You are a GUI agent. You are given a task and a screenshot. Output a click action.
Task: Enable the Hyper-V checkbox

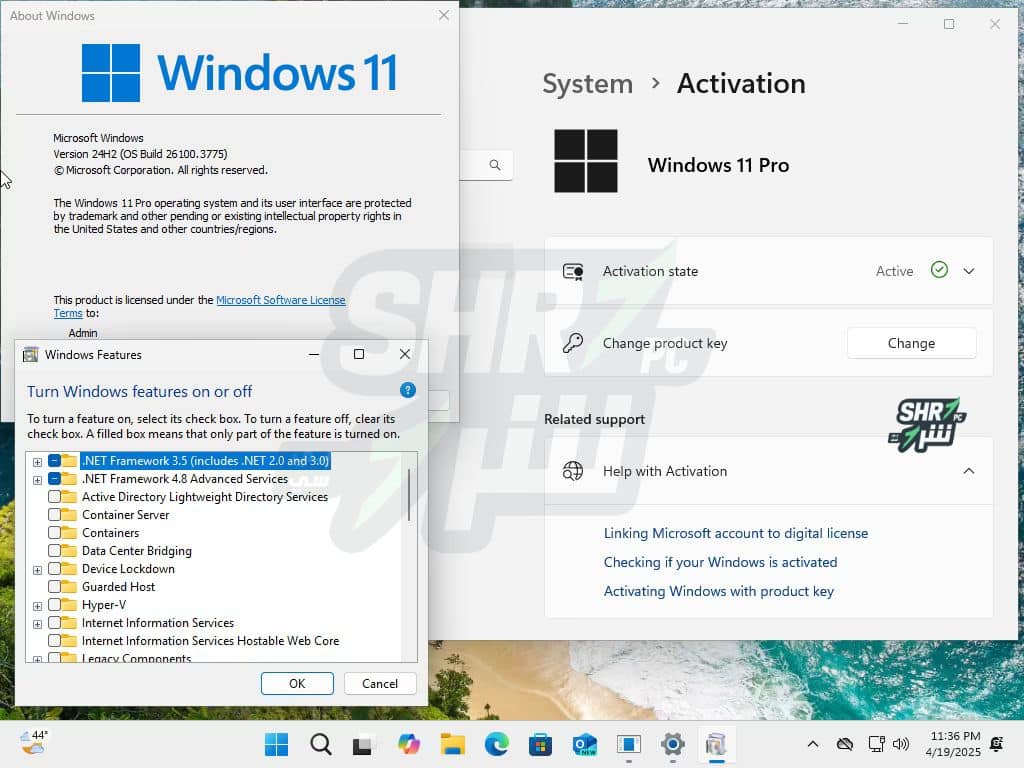[54, 605]
